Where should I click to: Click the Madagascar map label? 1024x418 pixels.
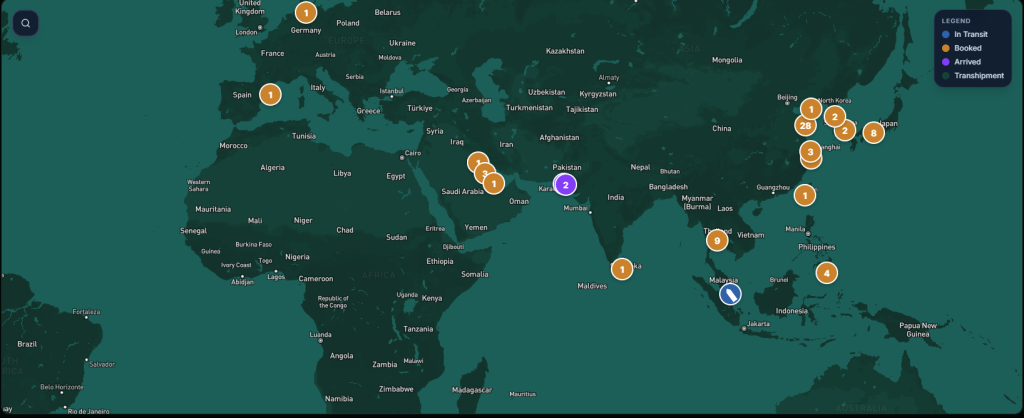(472, 390)
